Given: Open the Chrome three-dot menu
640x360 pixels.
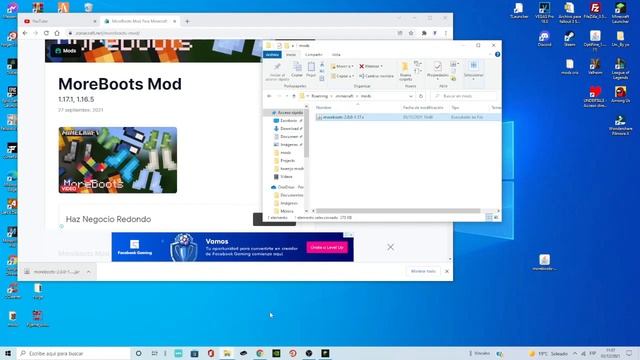Looking at the screenshot, I should pos(446,33).
